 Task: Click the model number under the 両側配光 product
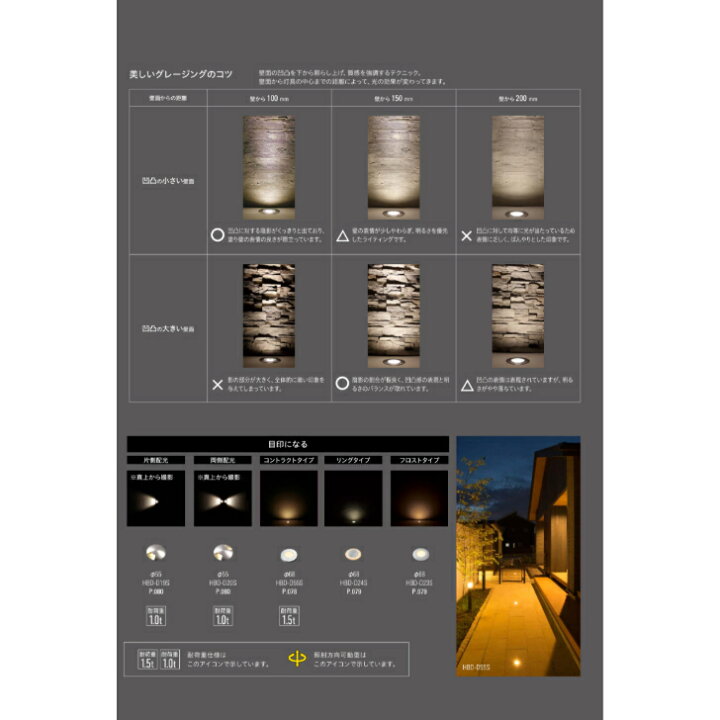pos(223,583)
